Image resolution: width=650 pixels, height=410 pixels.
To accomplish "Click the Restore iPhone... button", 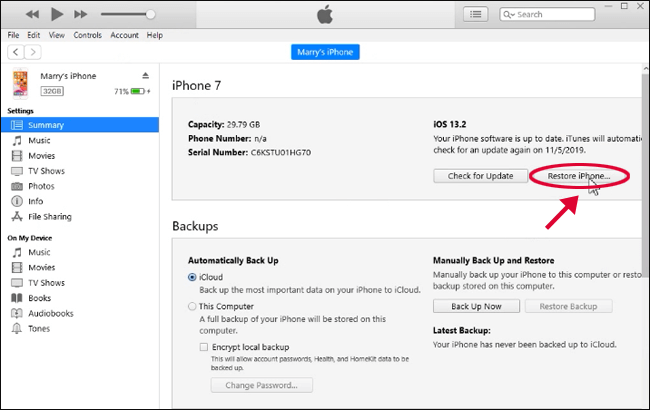I will tap(579, 176).
